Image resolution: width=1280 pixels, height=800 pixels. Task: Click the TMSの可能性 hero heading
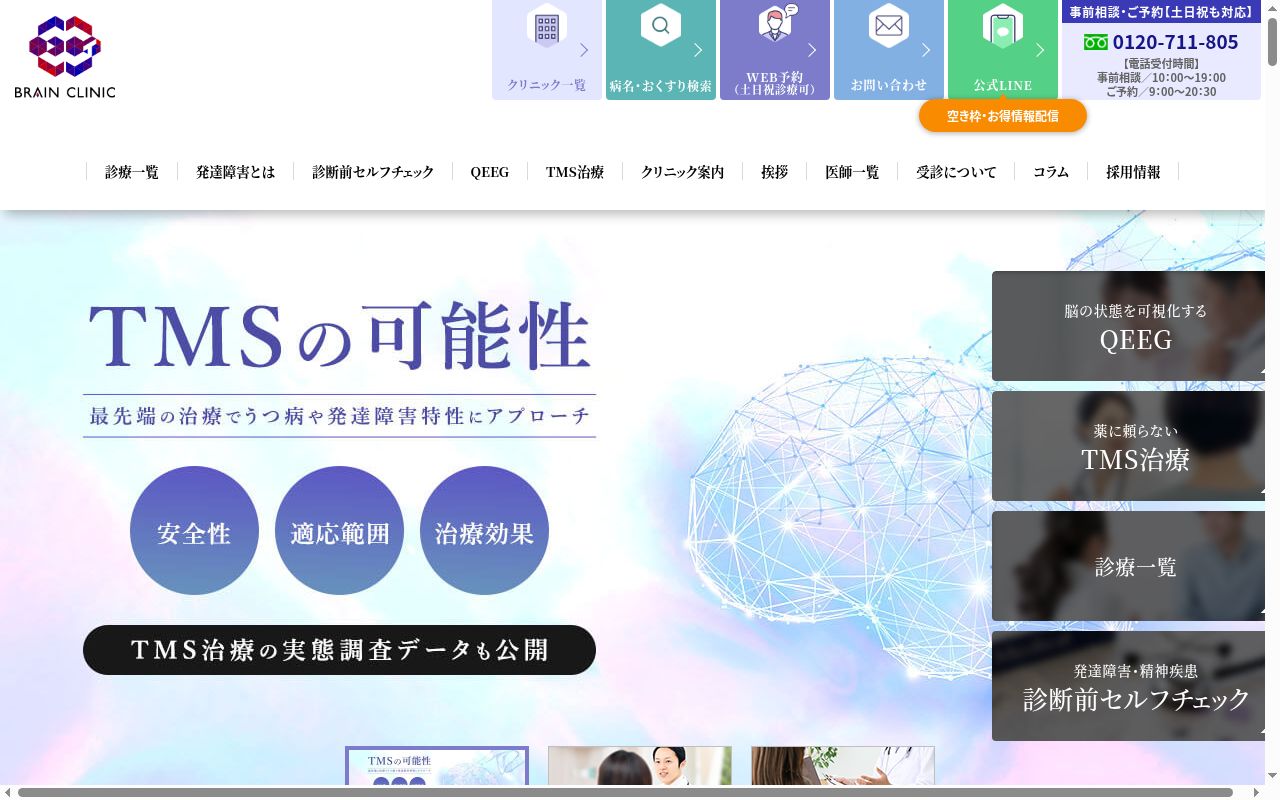[339, 336]
